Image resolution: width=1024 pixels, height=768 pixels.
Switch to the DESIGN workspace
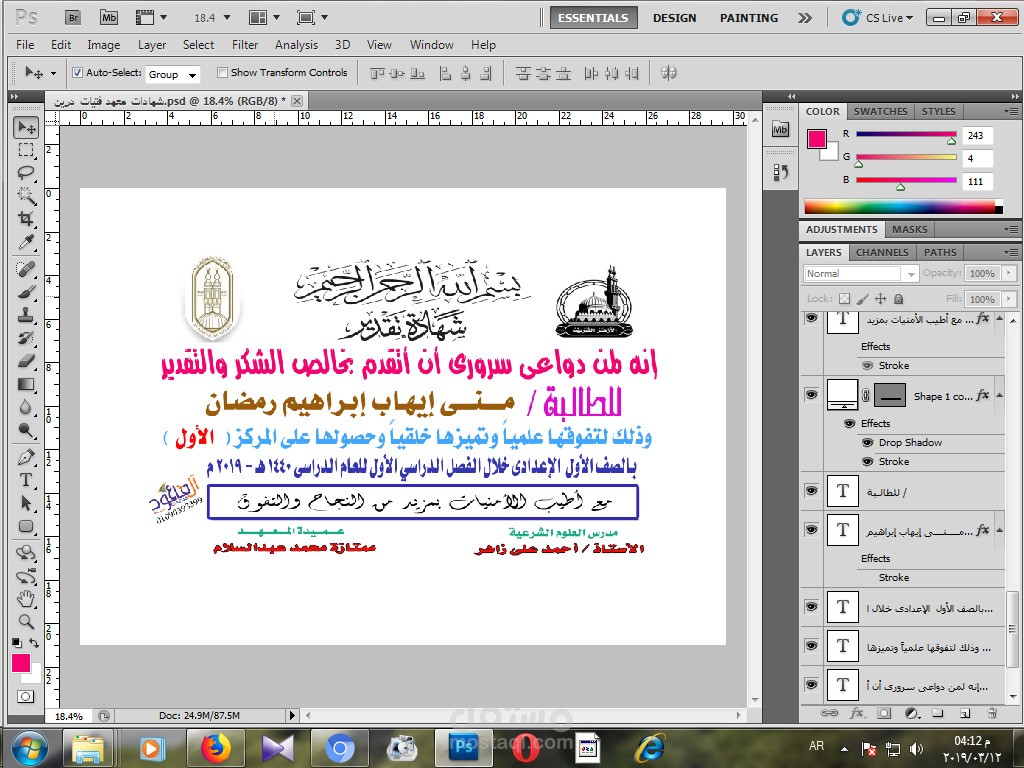675,17
